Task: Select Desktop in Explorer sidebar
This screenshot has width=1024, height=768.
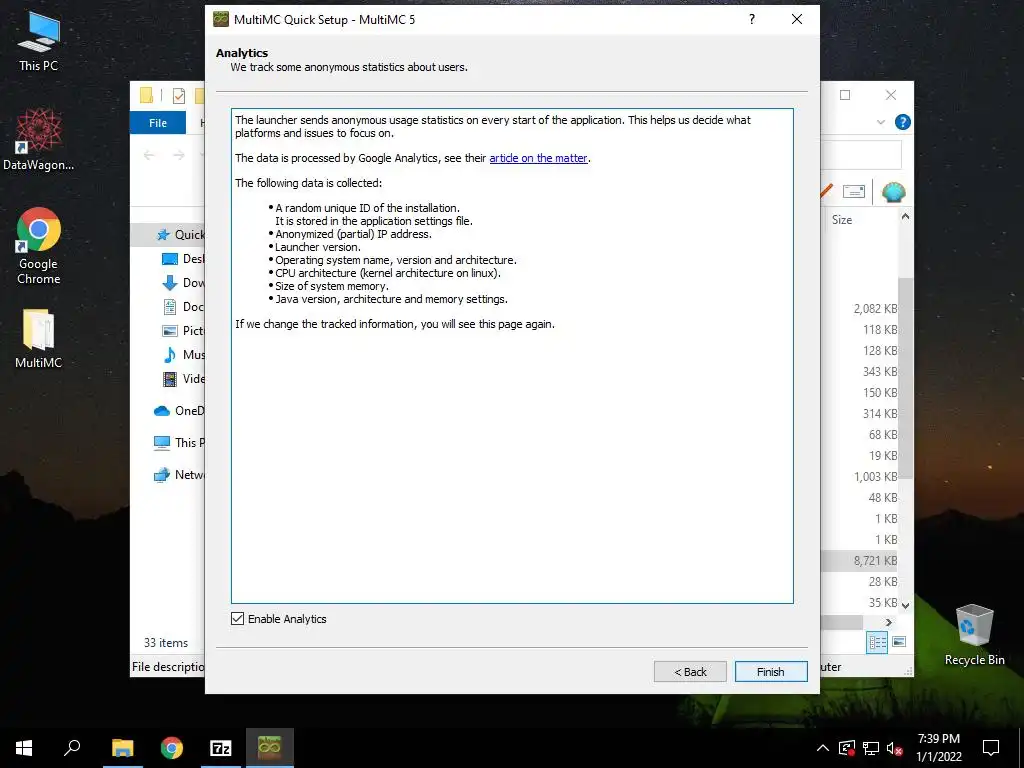Action: [x=183, y=259]
